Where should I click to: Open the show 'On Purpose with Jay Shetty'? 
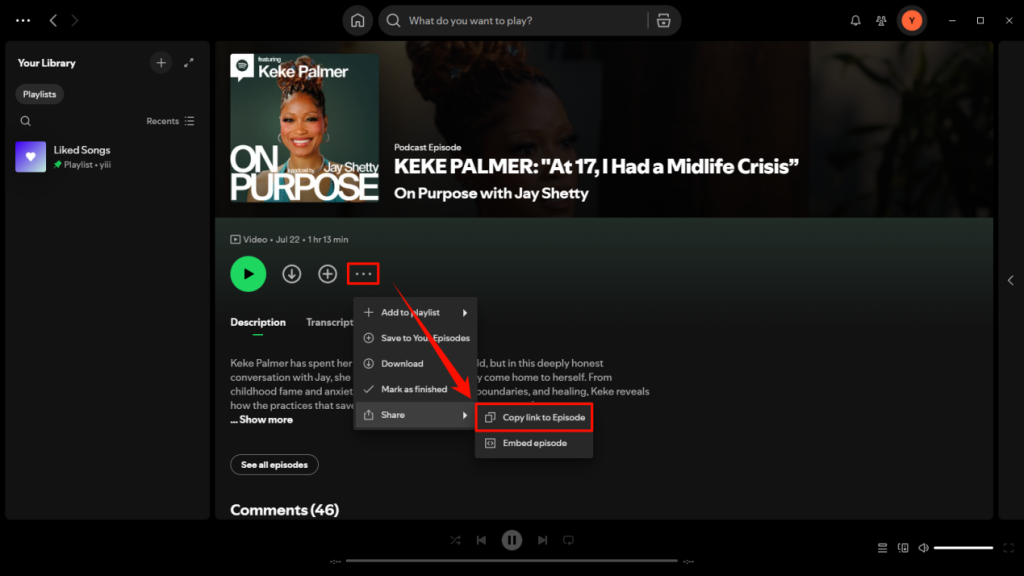click(x=491, y=193)
